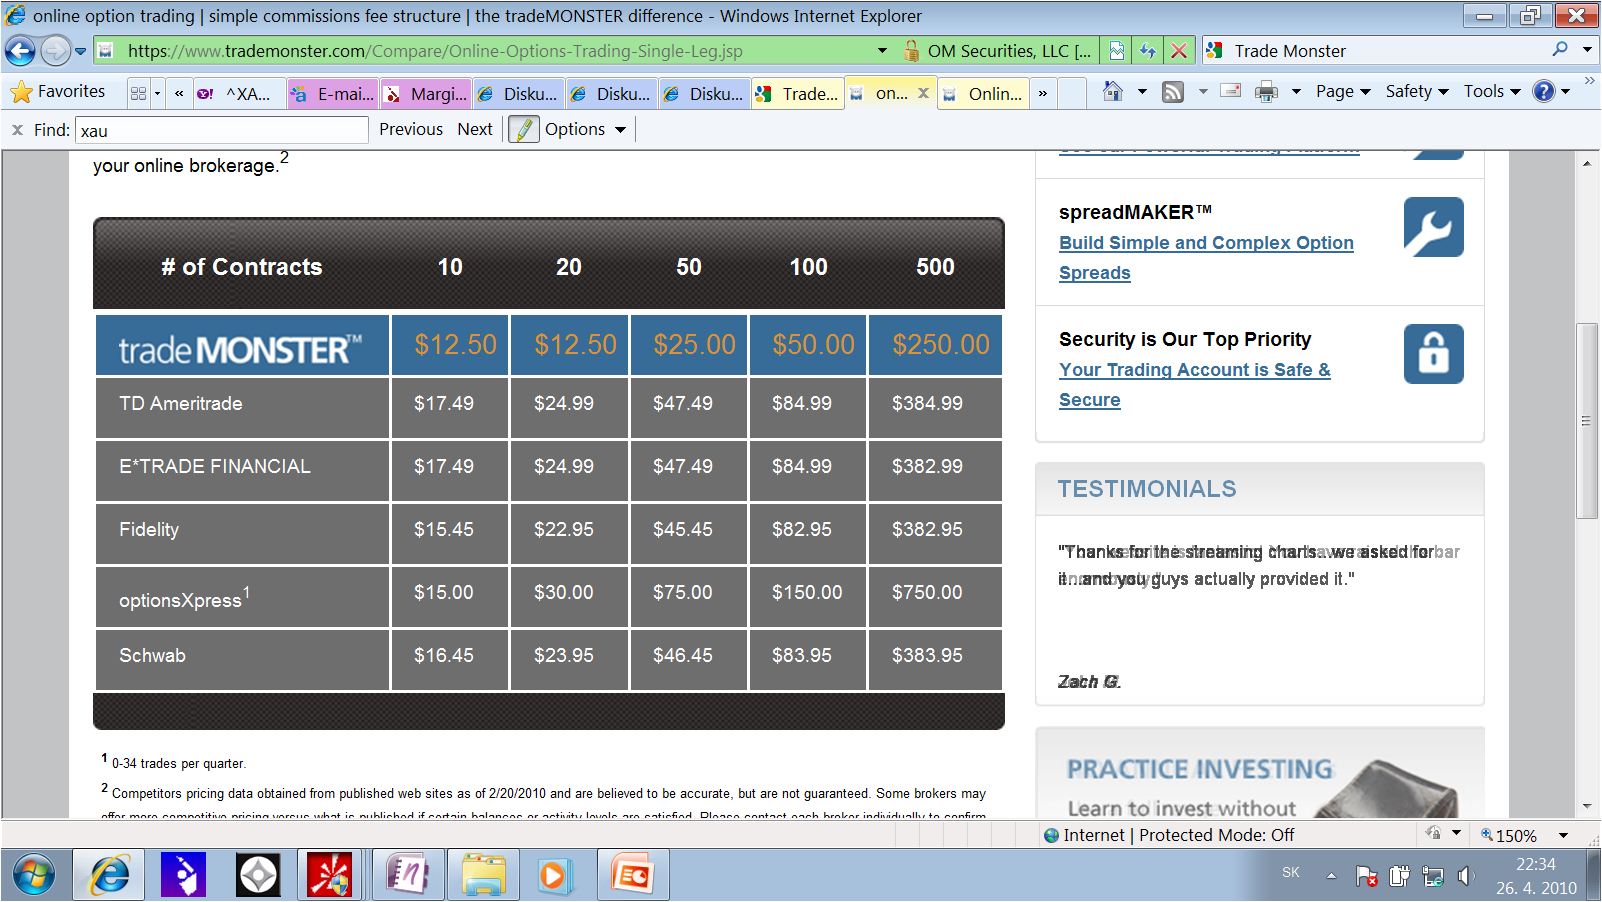This screenshot has width=1602, height=902.
Task: Click the search magnifier icon
Action: coord(1560,50)
